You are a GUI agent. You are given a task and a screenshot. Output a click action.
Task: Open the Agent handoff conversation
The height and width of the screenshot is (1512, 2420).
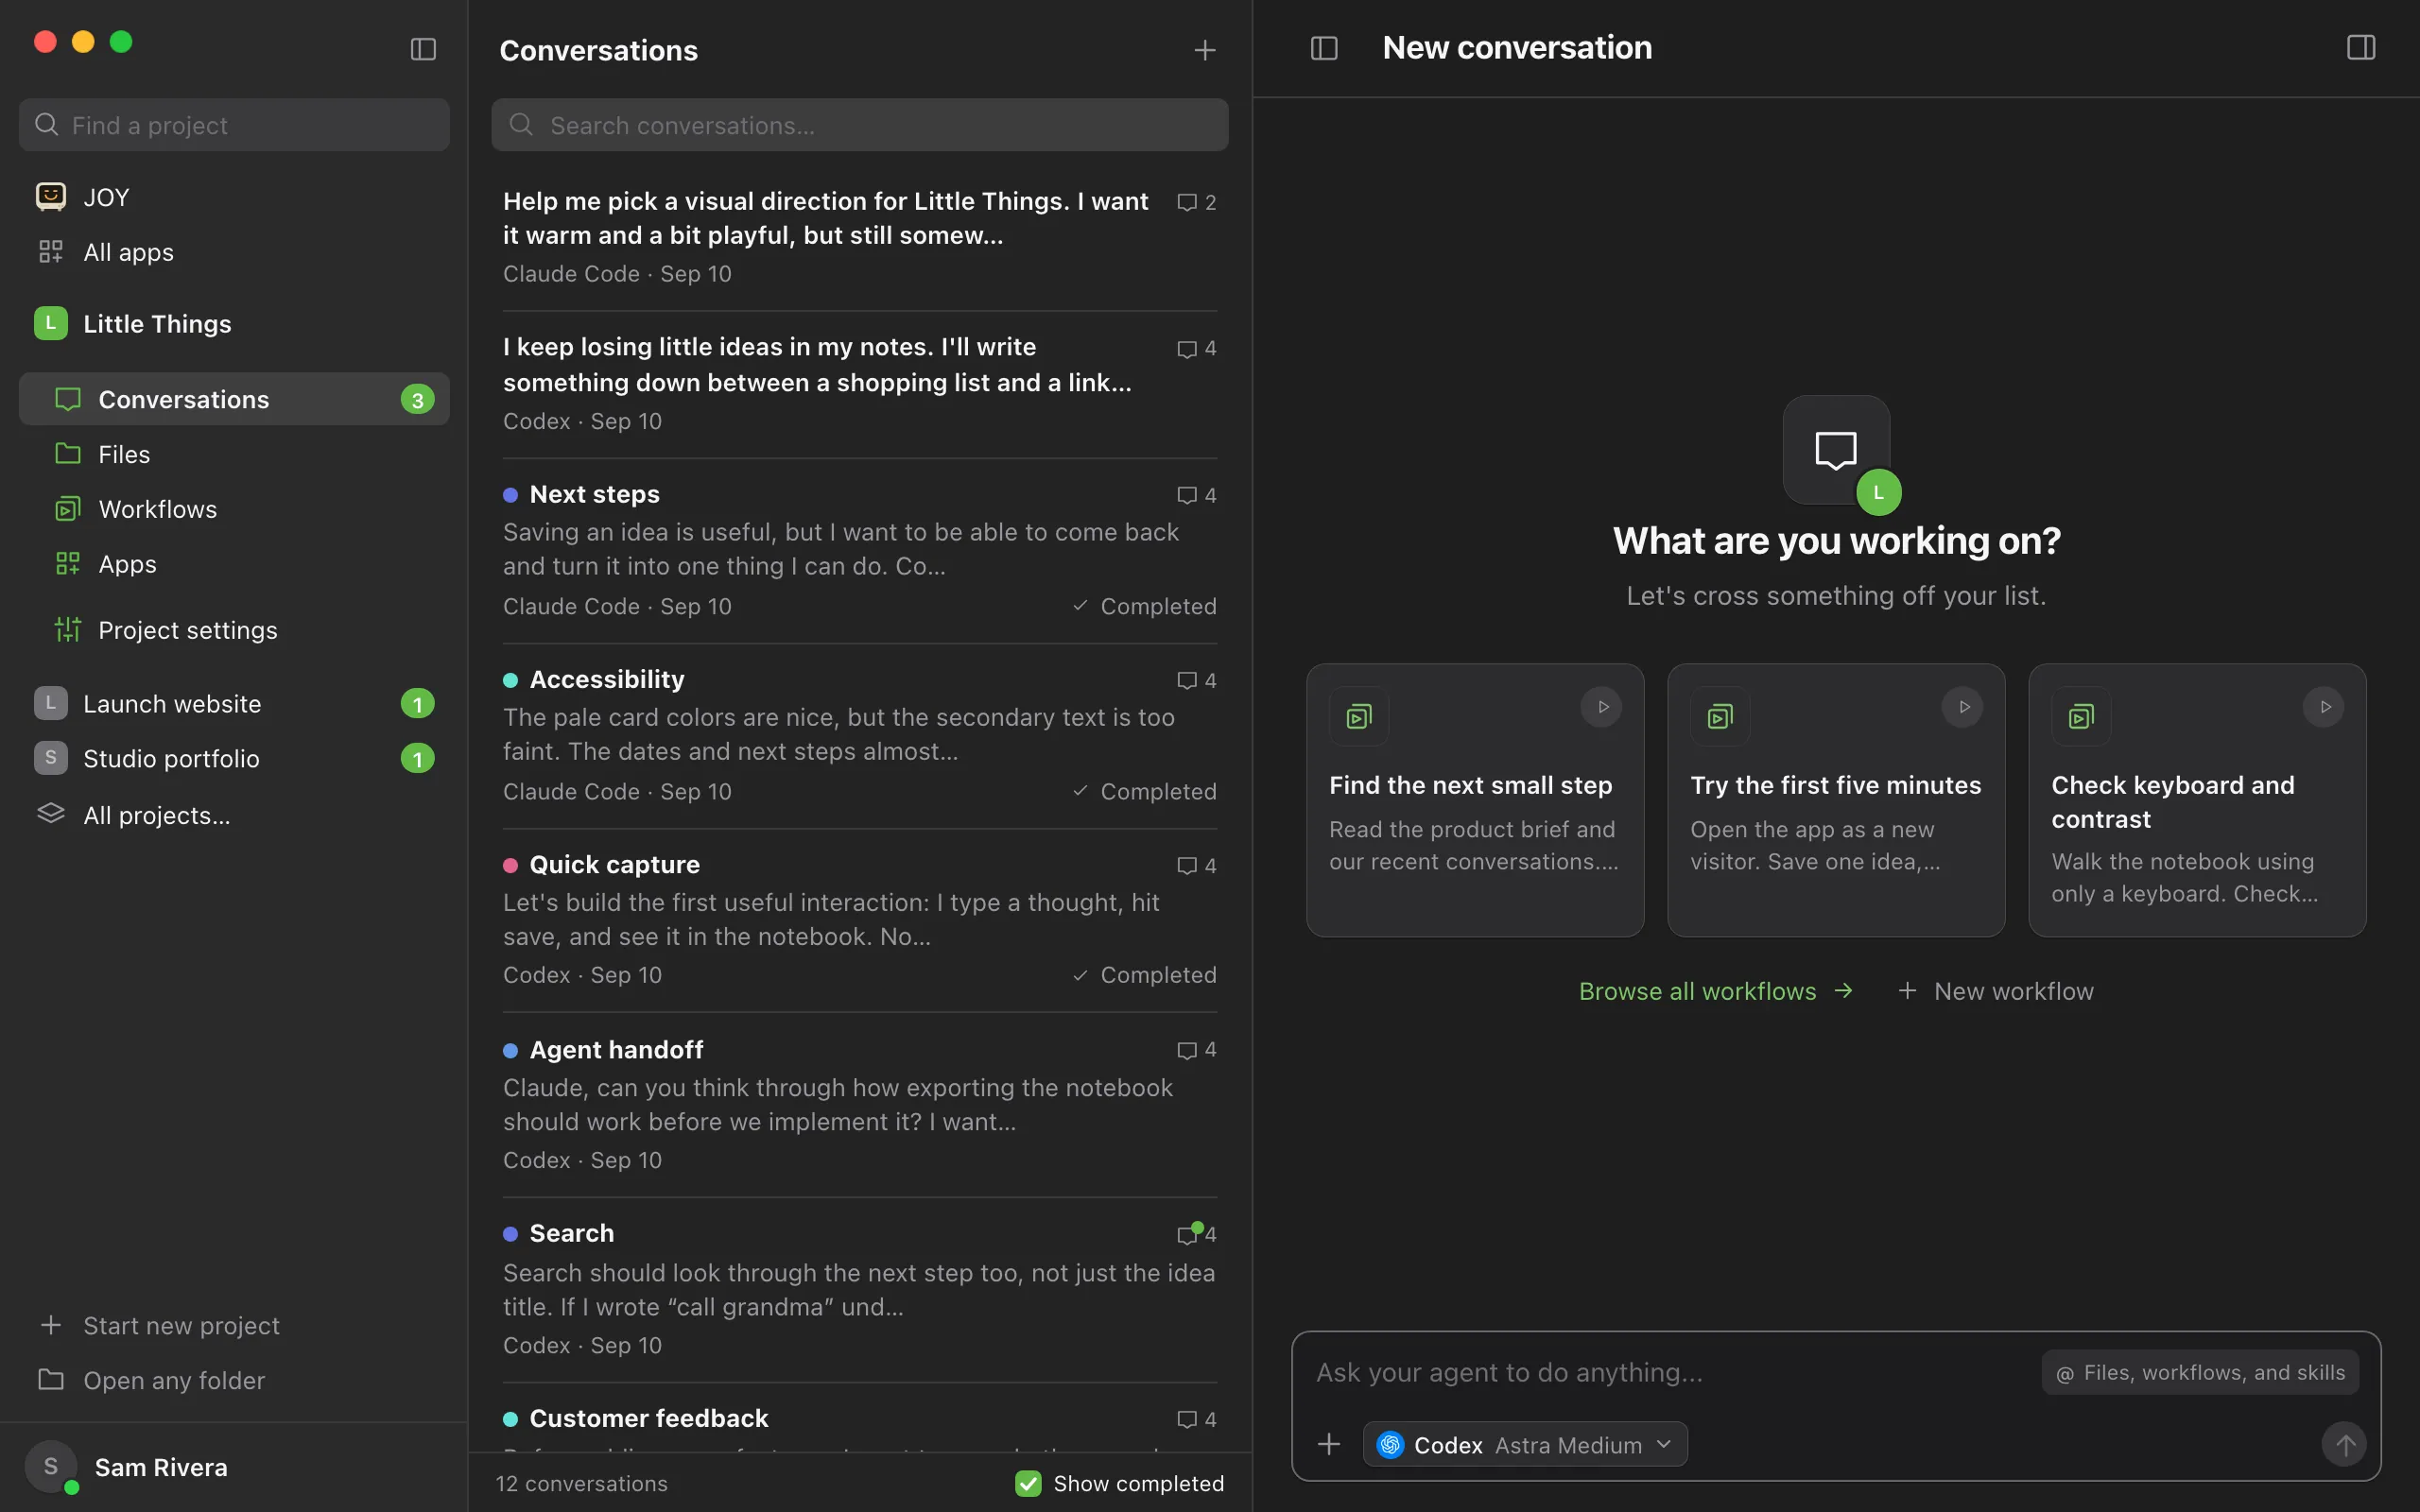[860, 1105]
